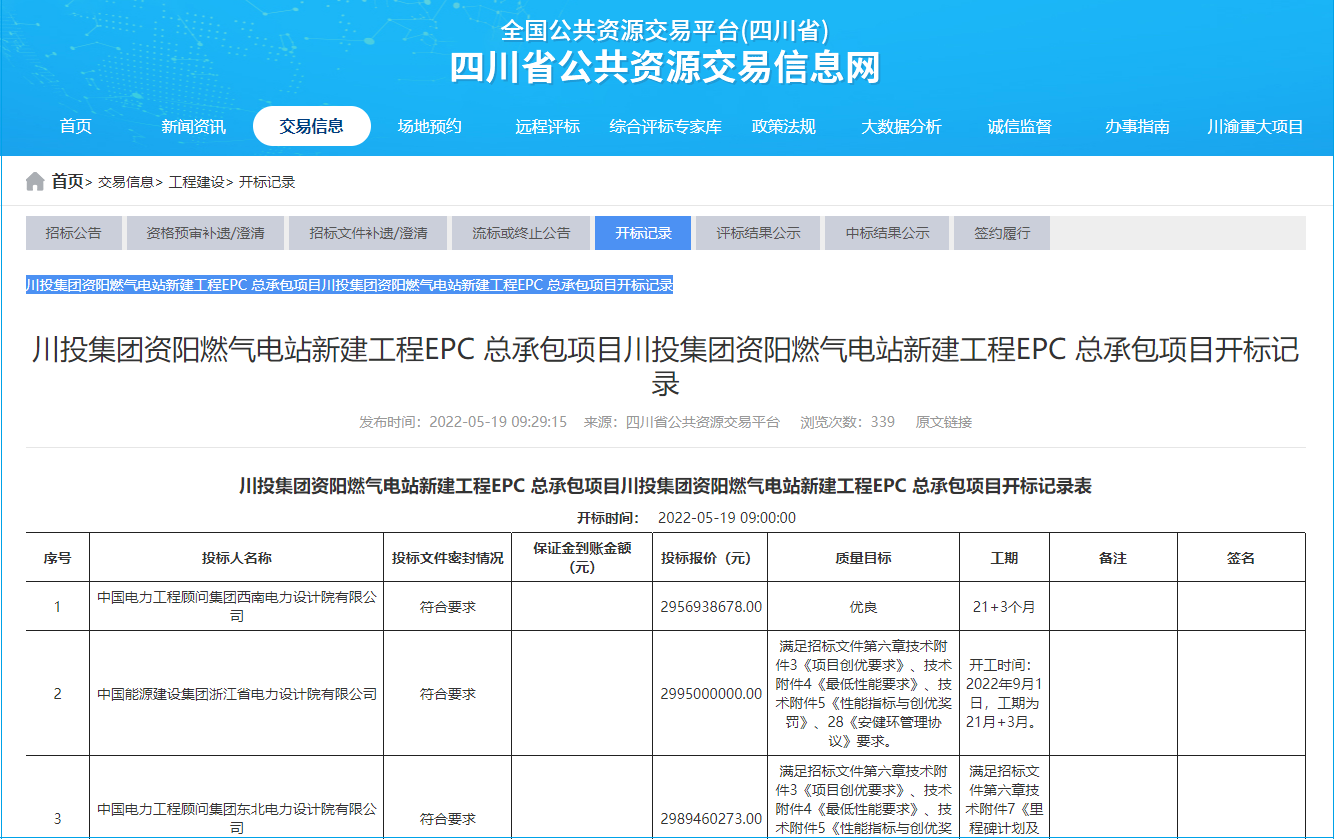Image resolution: width=1334 pixels, height=839 pixels.
Task: Switch to 流标或终止公告 tab
Action: 521,233
